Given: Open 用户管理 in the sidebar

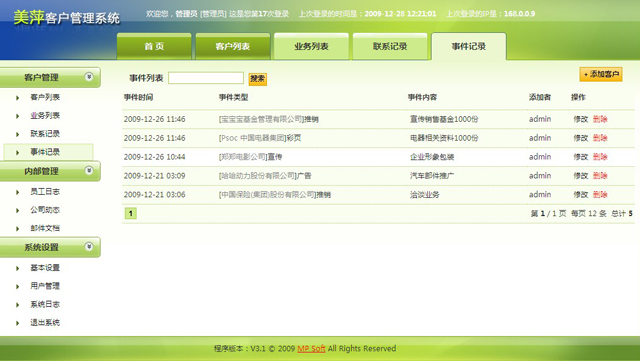Looking at the screenshot, I should point(45,286).
